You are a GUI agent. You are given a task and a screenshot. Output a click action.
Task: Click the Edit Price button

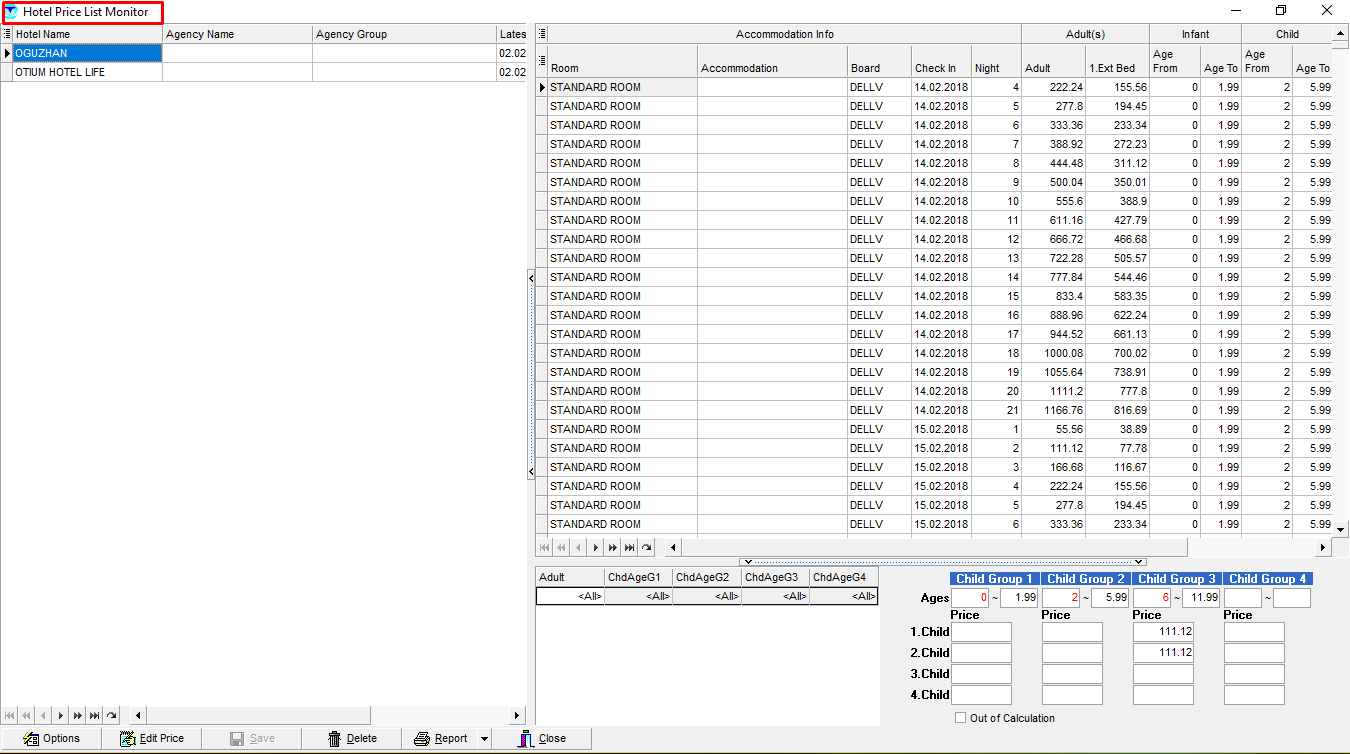pos(151,738)
